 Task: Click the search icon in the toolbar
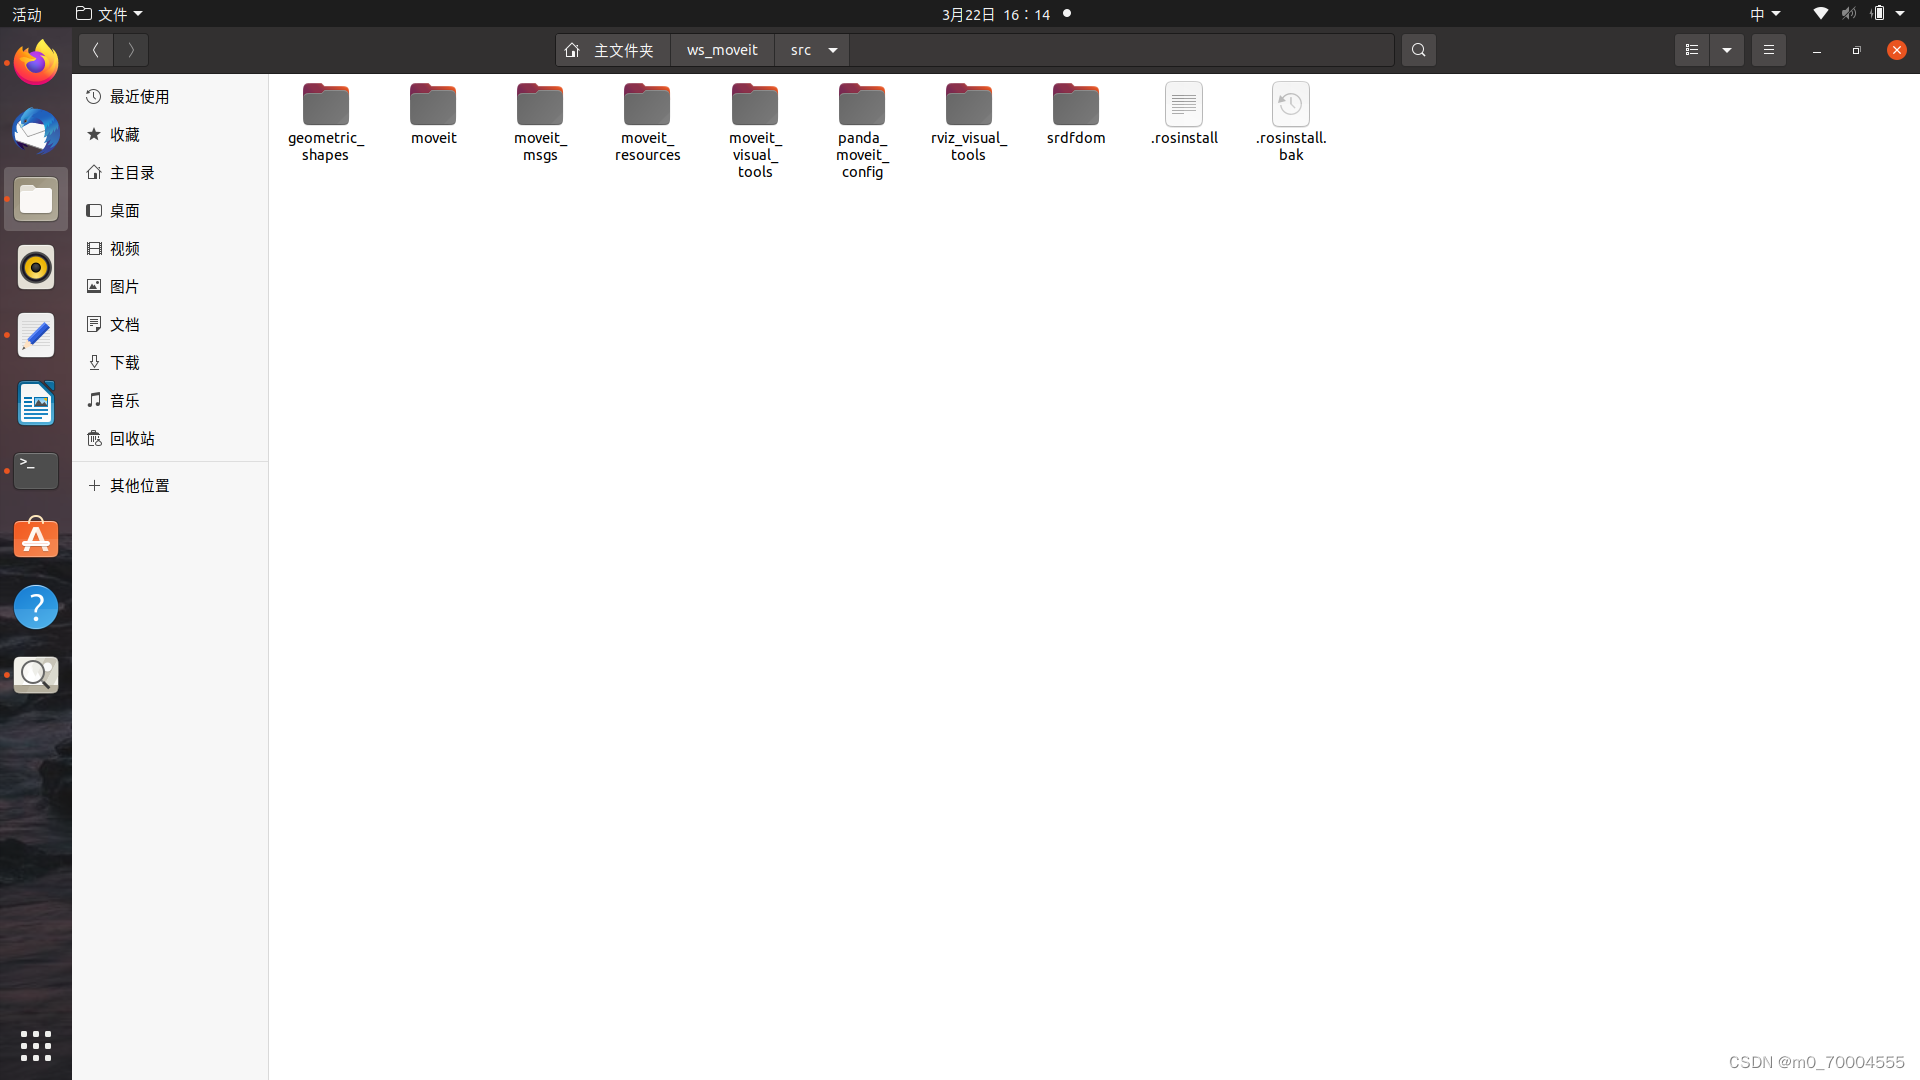click(x=1418, y=50)
